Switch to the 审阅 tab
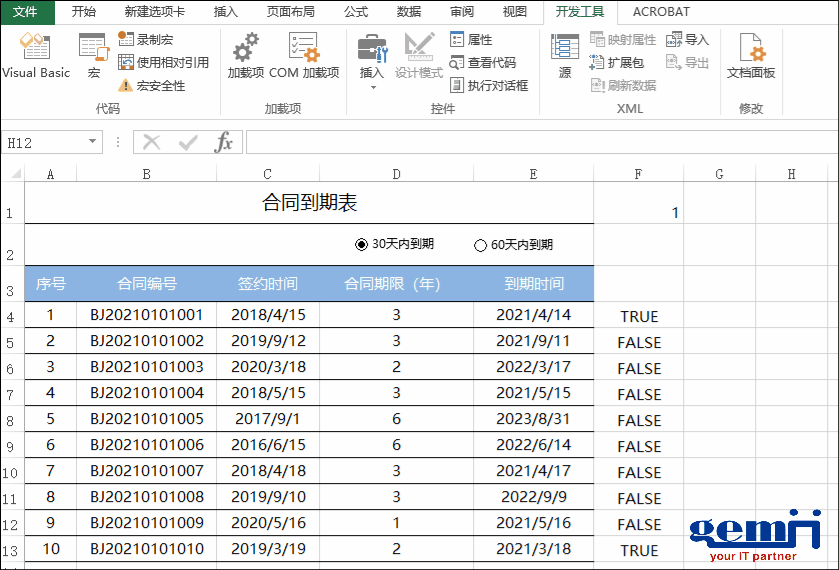 462,12
